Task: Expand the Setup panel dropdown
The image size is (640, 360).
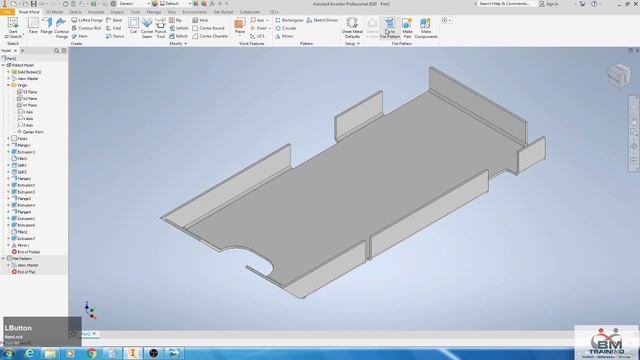Action: 352,44
